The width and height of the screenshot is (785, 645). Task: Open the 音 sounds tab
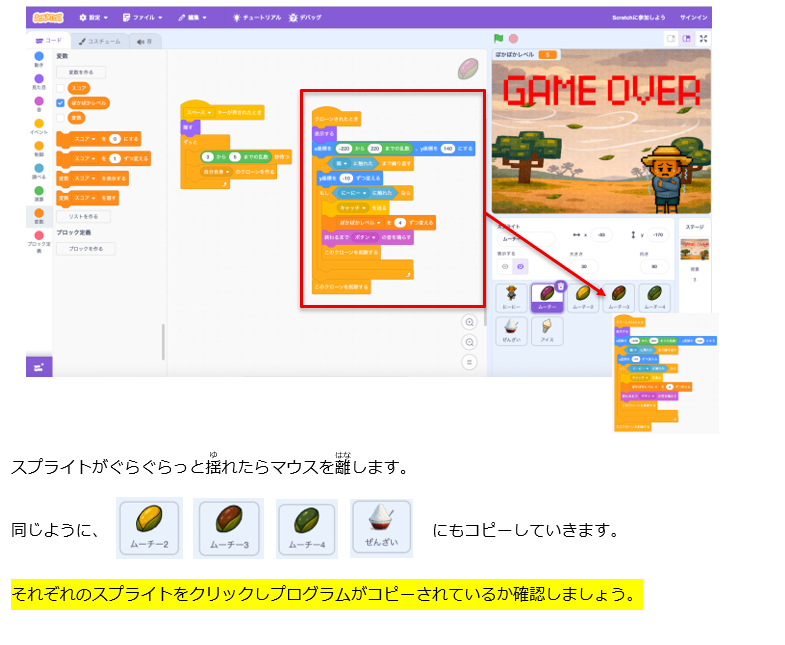point(144,41)
